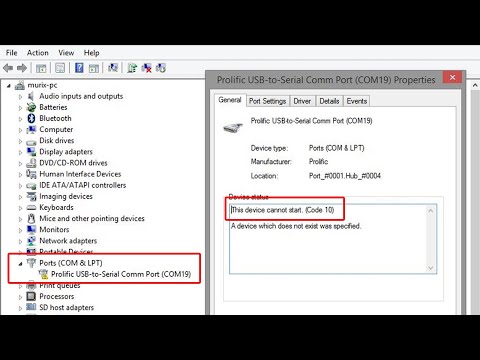480x360 pixels.
Task: Click the Display adapters icon
Action: click(31, 152)
